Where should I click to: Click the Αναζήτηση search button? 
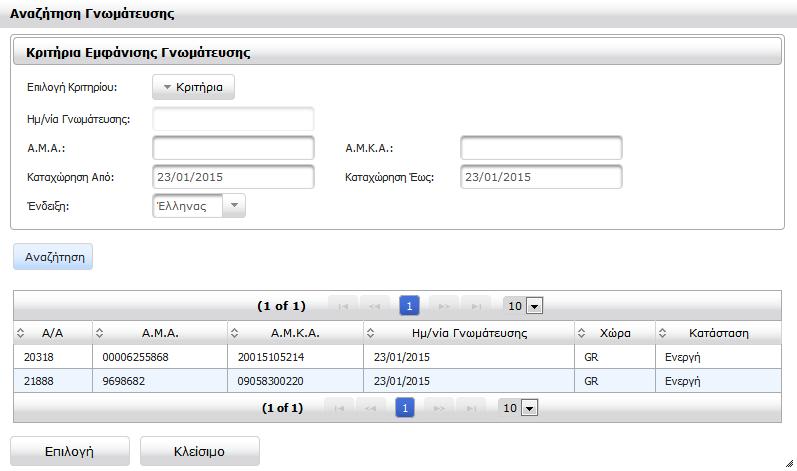pyautogui.click(x=53, y=257)
